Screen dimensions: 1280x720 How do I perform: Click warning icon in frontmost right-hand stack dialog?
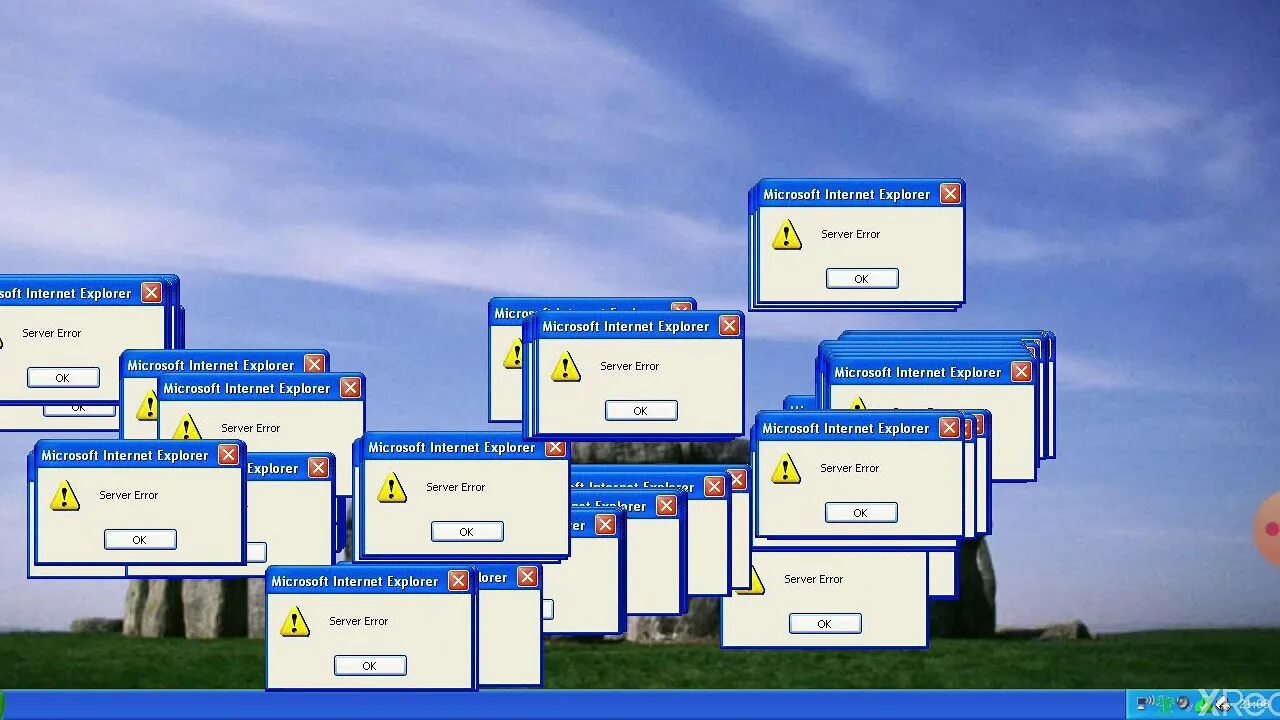[786, 470]
